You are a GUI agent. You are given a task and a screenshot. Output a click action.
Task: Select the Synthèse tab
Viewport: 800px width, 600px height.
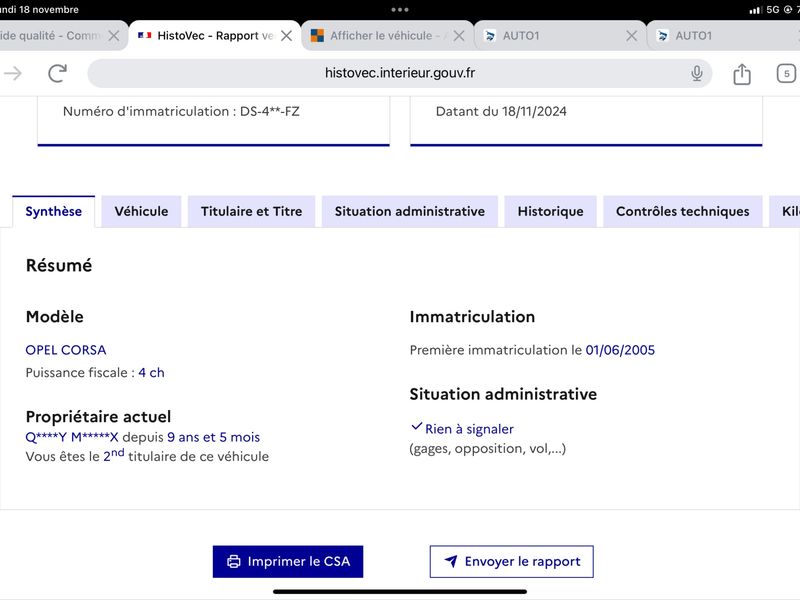click(54, 211)
